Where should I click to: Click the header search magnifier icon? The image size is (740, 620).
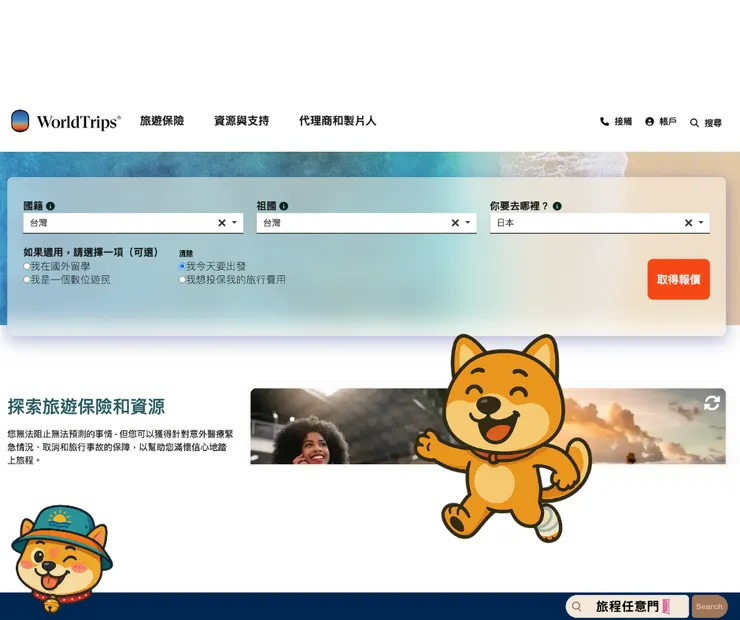(694, 123)
